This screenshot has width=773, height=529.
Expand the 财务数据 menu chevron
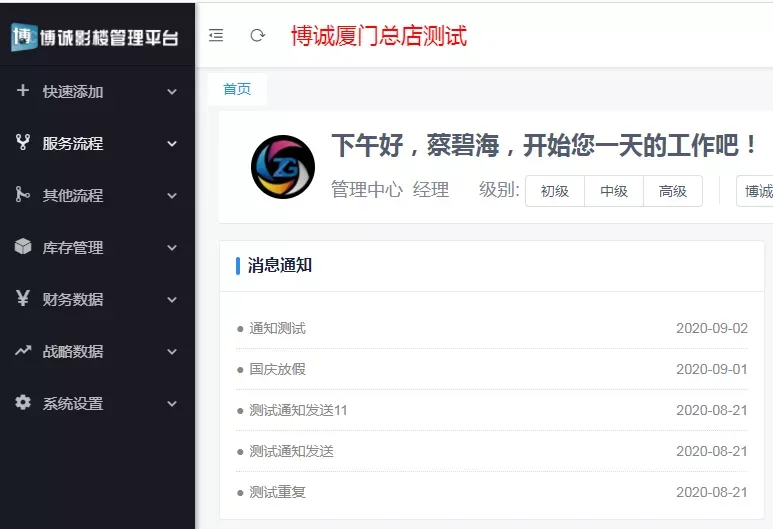pyautogui.click(x=172, y=300)
